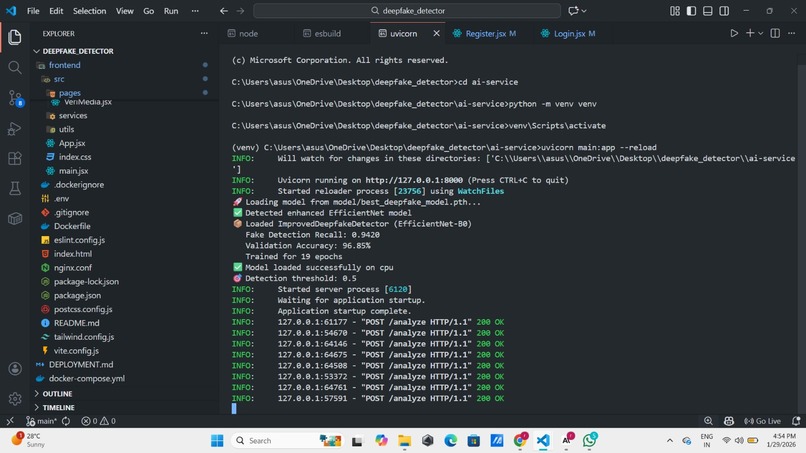
Task: Open the Edit menu
Action: coord(56,11)
